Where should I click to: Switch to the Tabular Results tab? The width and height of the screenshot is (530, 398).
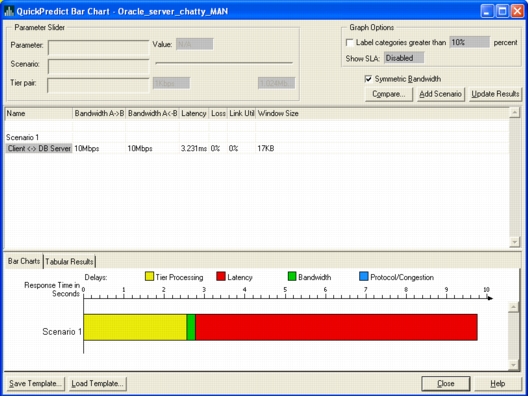[x=69, y=262]
